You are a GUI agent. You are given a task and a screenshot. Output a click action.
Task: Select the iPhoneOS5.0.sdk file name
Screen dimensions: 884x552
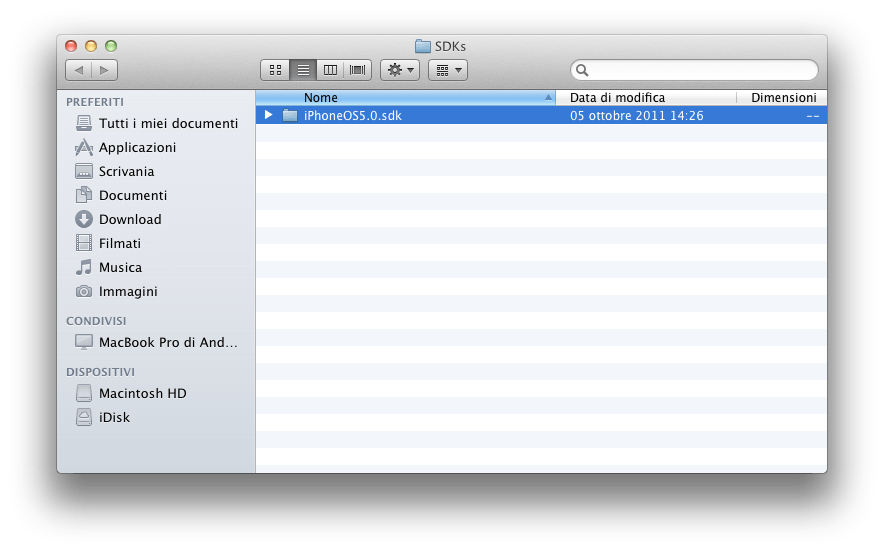352,116
